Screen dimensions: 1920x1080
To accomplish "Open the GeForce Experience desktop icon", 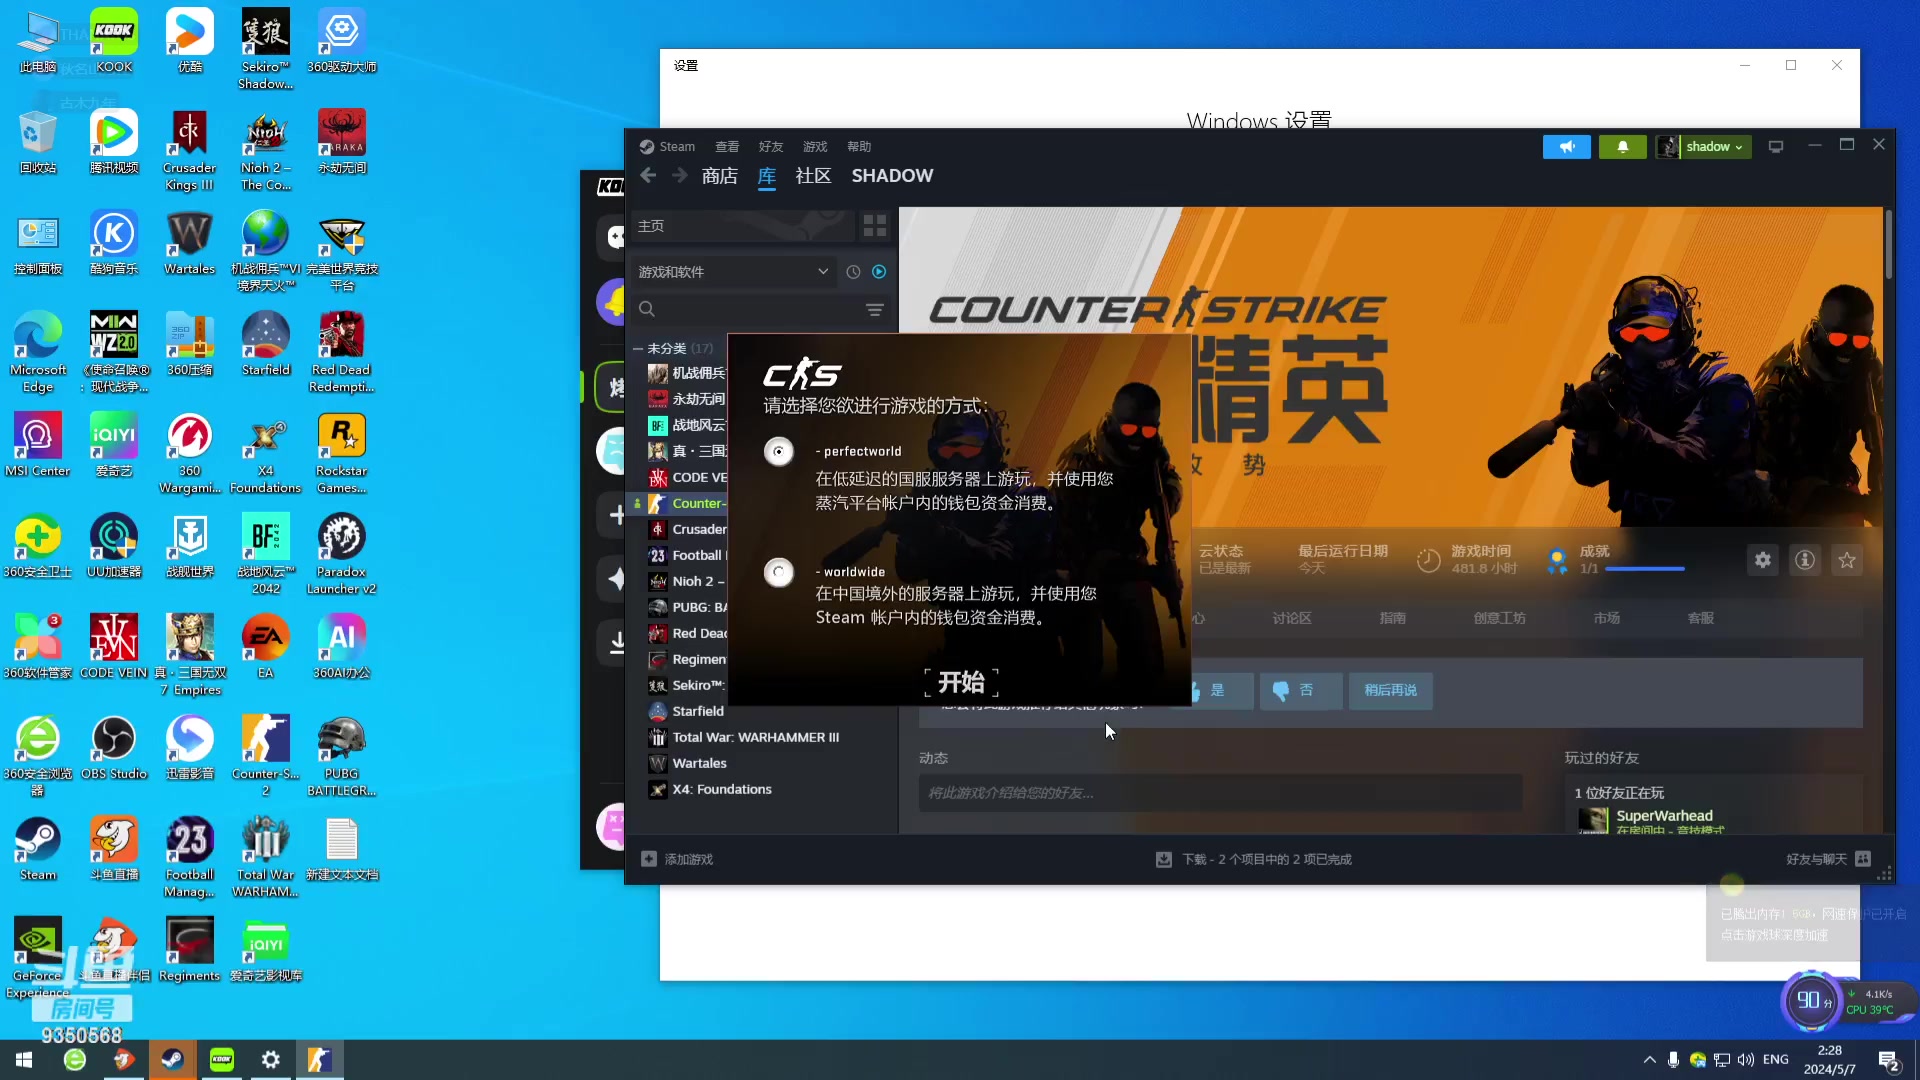I will 38,958.
